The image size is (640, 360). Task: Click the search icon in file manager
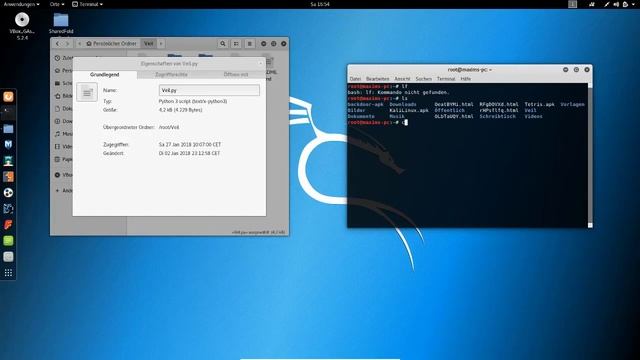222,44
